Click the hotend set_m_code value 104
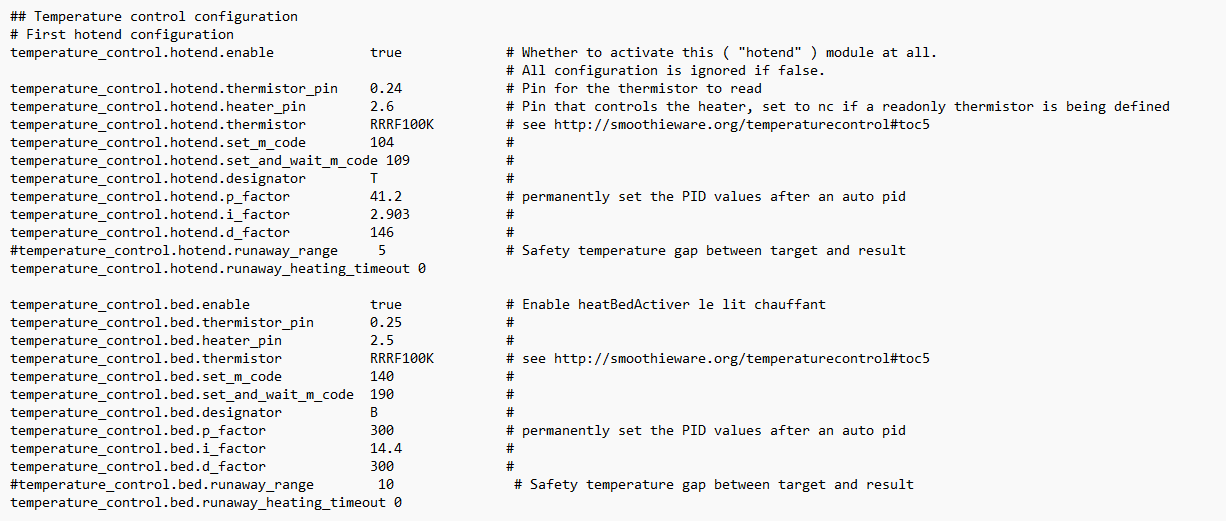 point(382,142)
